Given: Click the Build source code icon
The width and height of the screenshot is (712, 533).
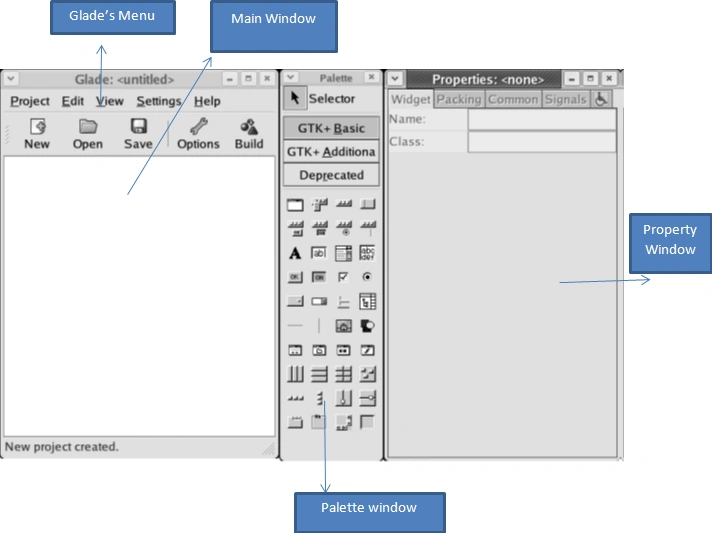Looking at the screenshot, I should tap(249, 127).
